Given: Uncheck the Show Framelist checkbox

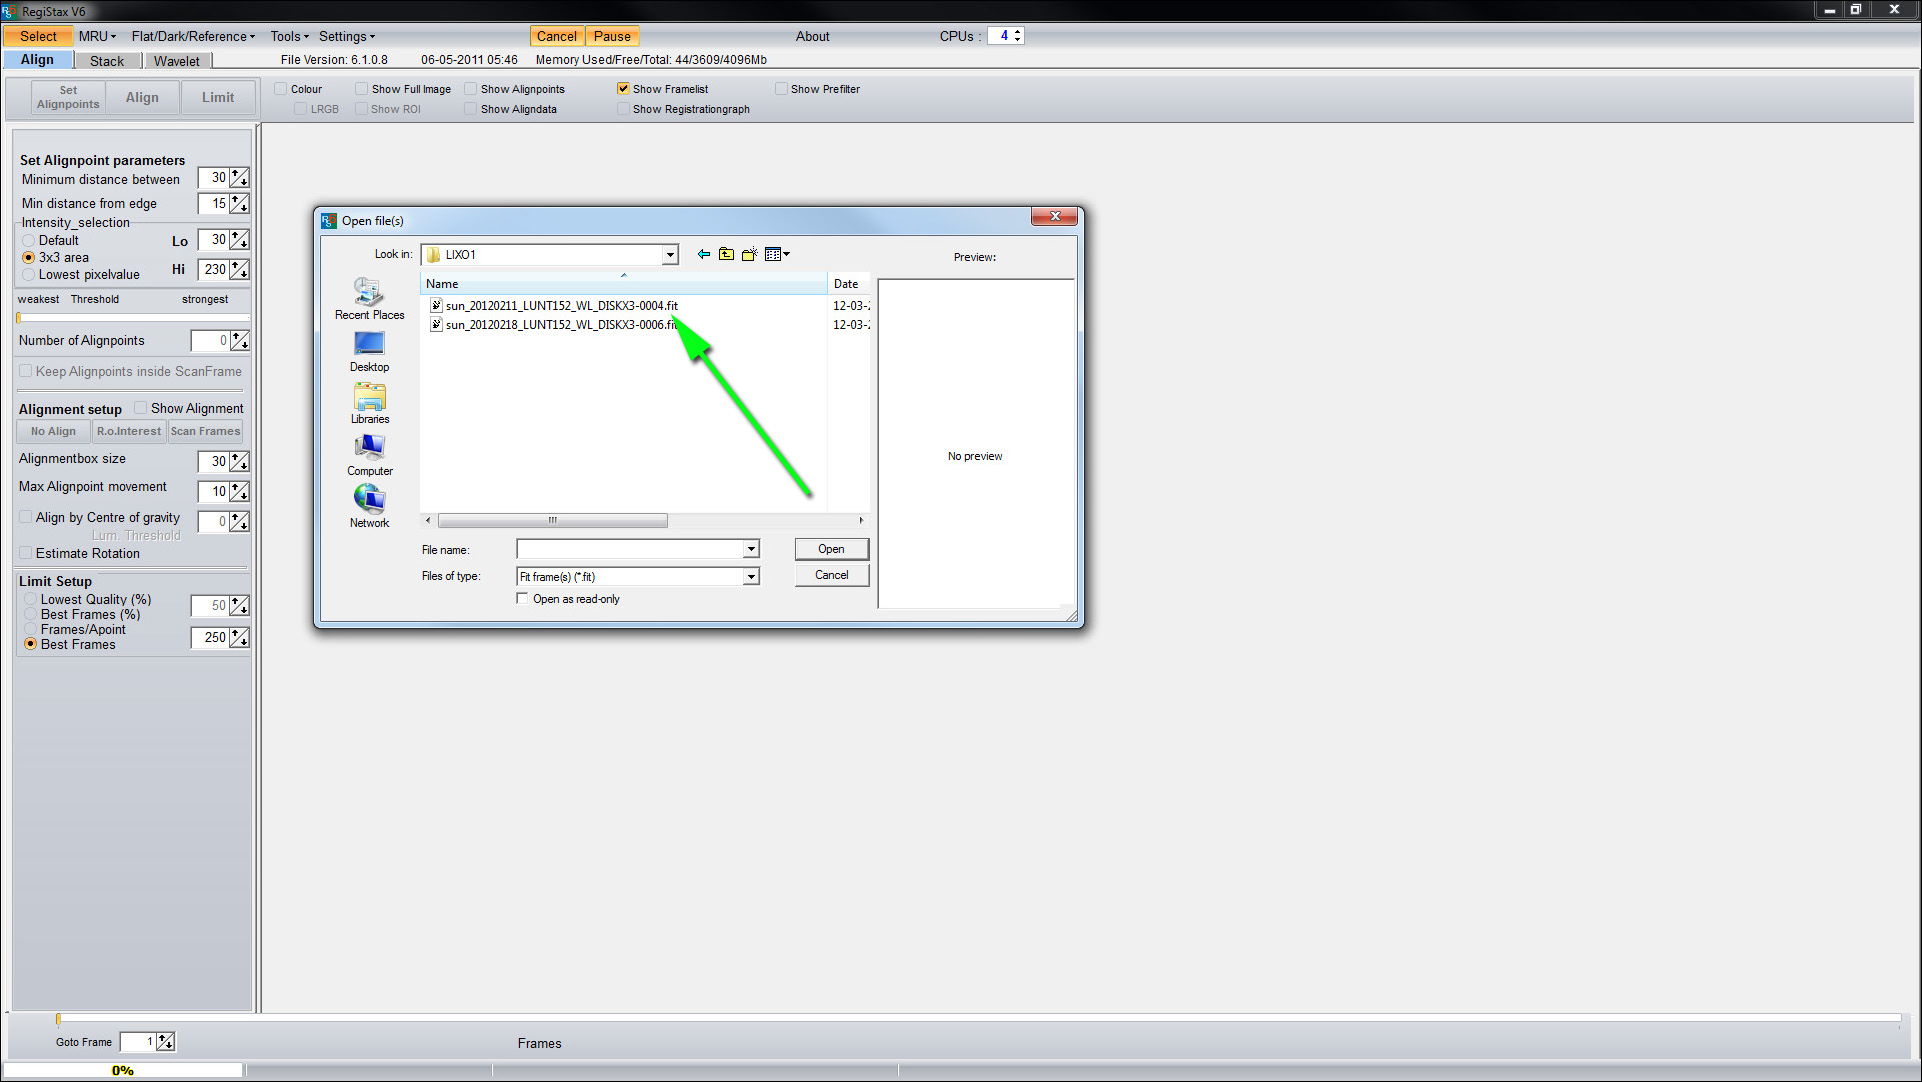Looking at the screenshot, I should 623,89.
